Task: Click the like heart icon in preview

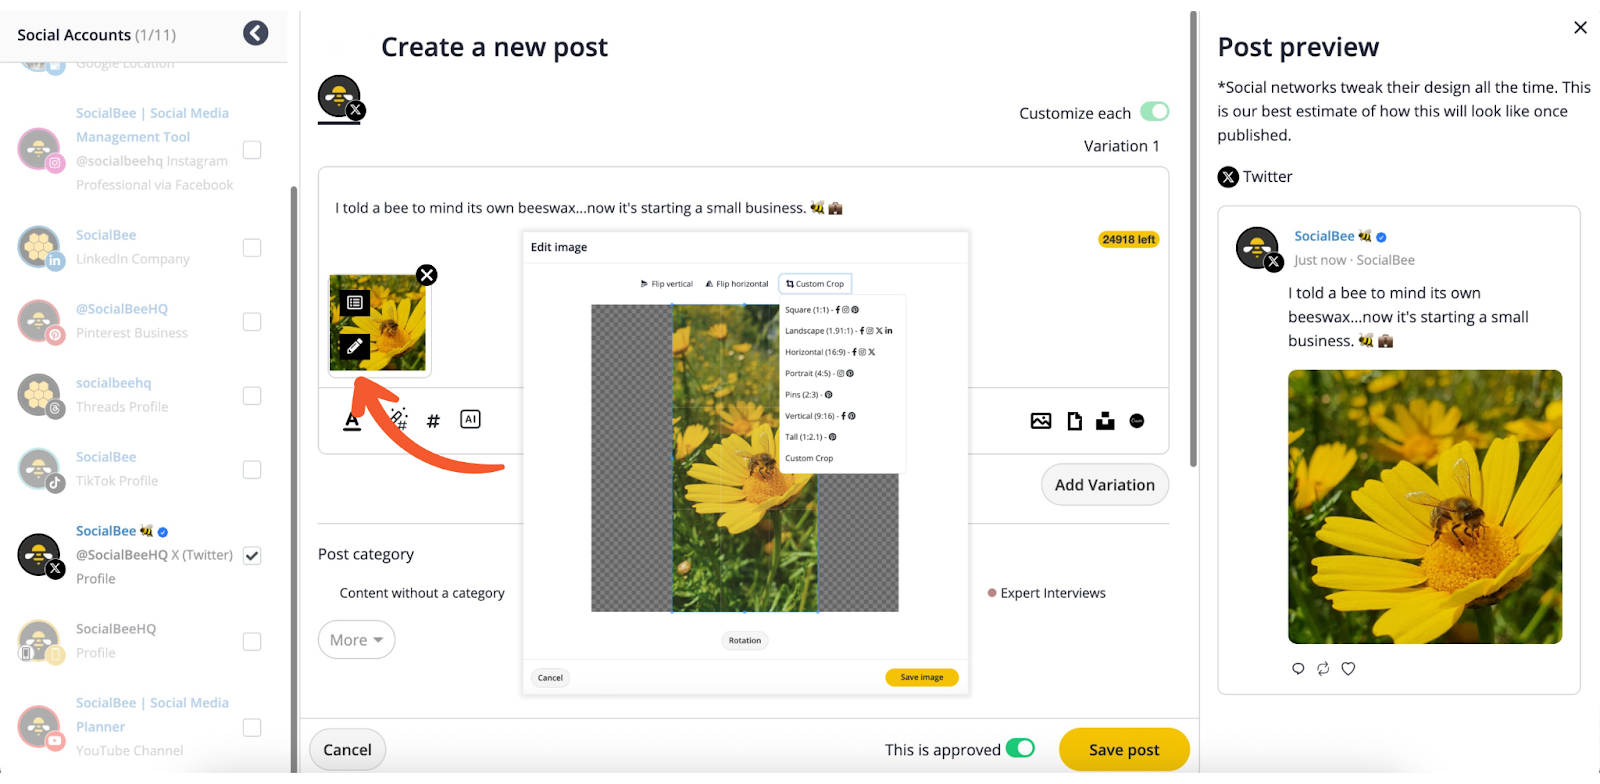Action: pos(1348,668)
